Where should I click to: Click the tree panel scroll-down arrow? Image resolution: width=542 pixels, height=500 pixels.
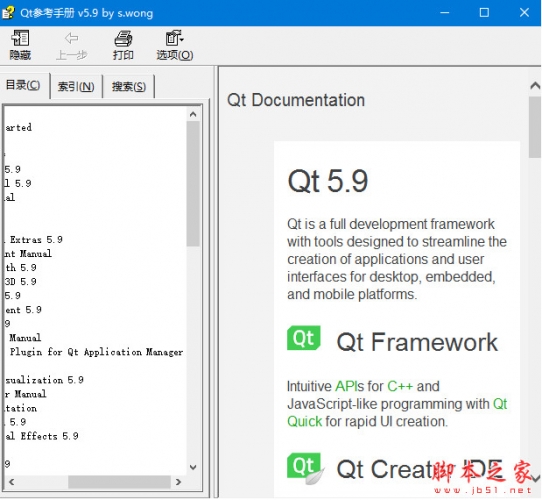click(x=193, y=467)
